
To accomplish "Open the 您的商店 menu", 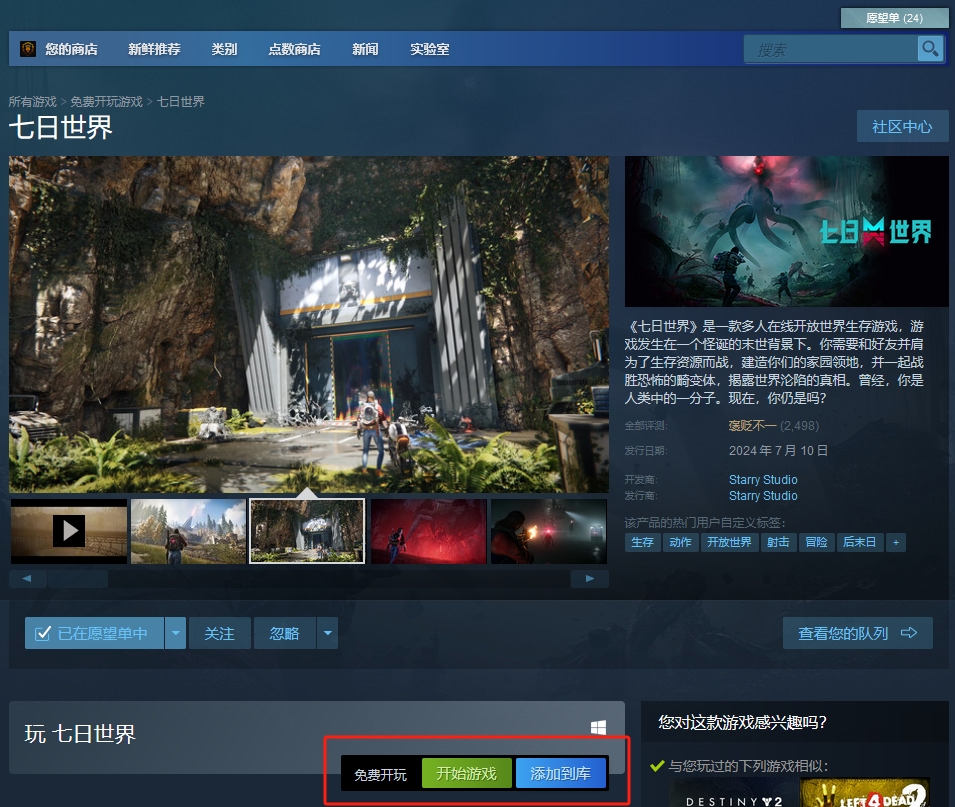I will pyautogui.click(x=71, y=49).
